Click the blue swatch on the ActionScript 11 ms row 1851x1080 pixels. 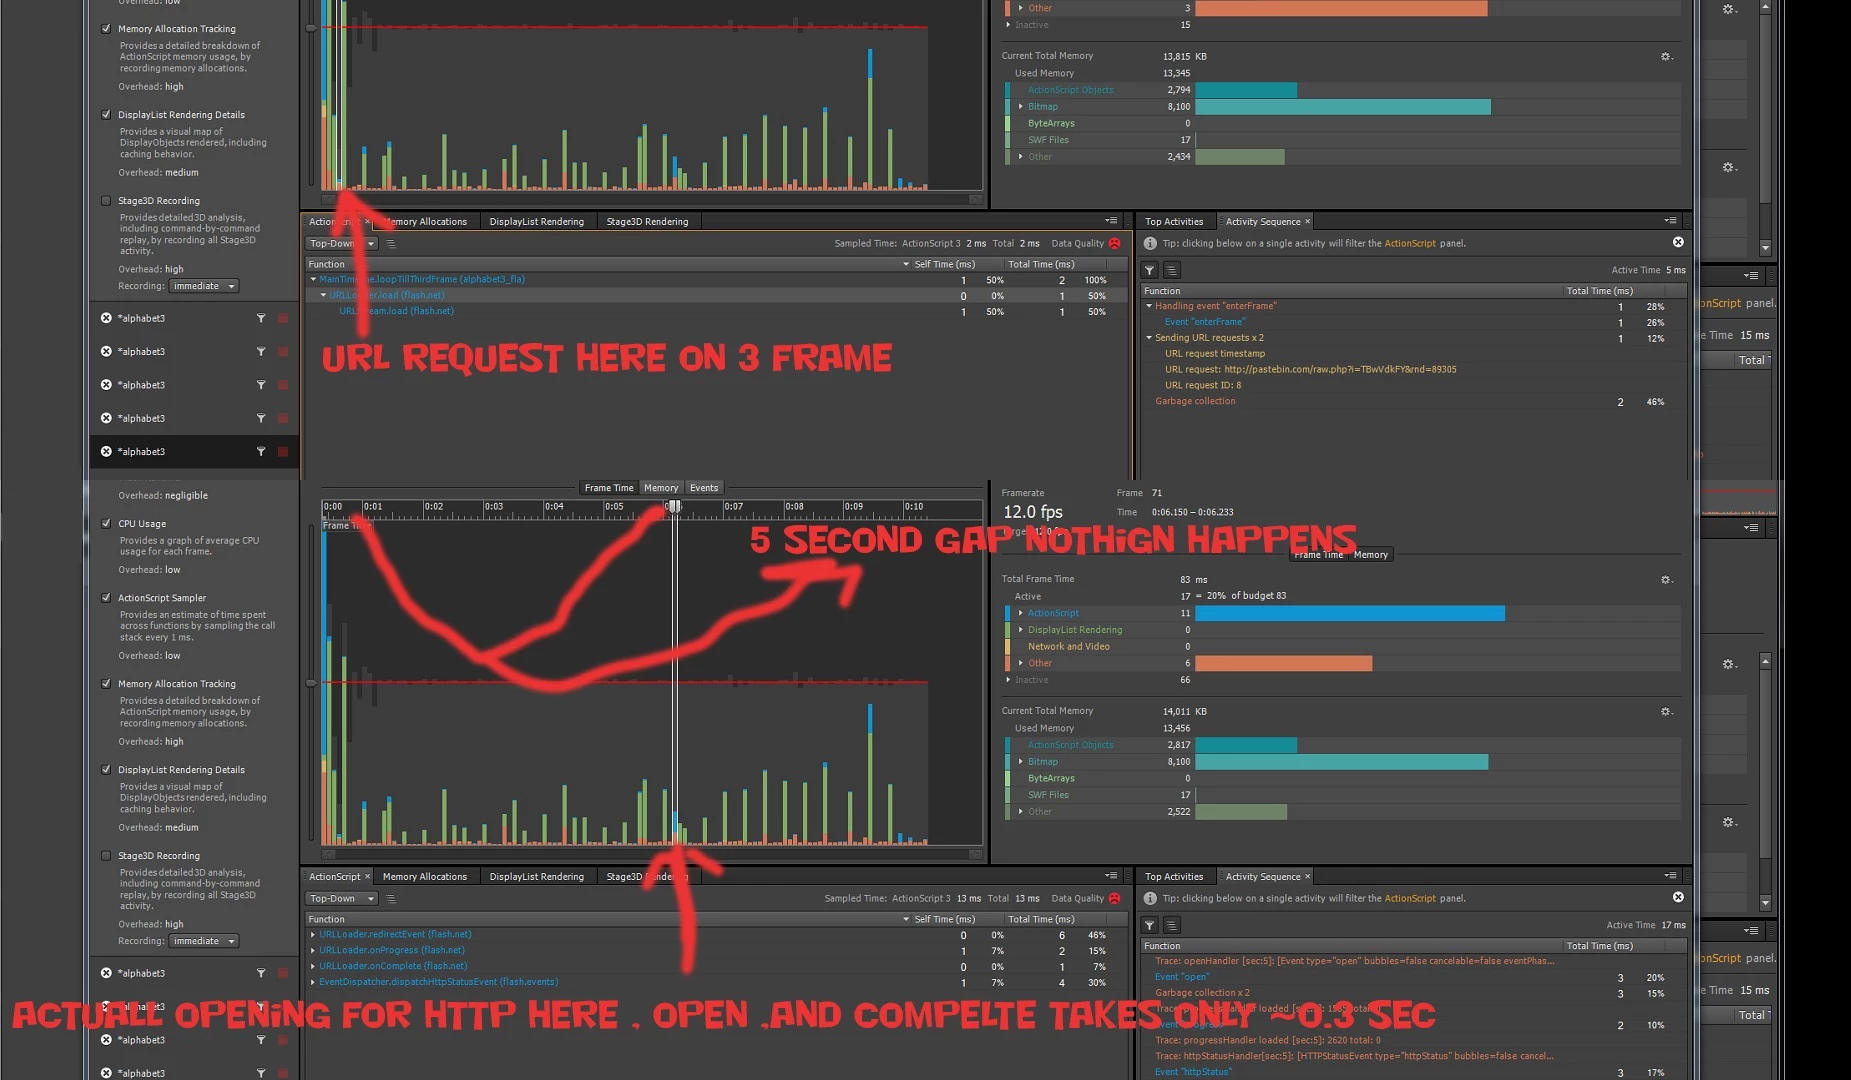1008,613
